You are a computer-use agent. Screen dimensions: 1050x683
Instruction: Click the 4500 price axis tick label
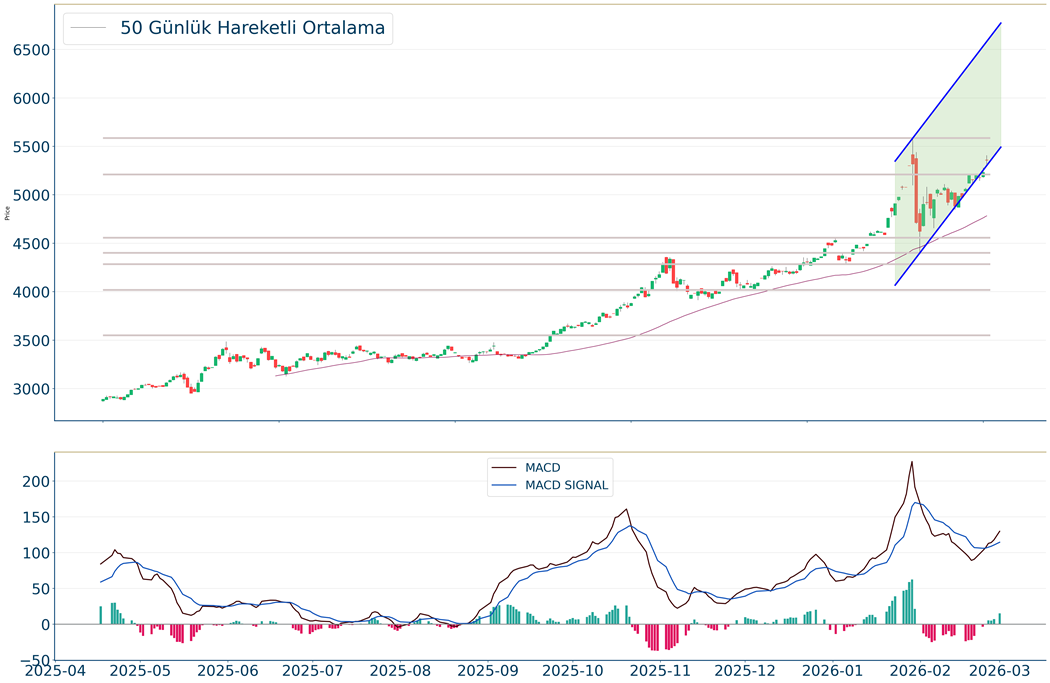(x=32, y=244)
